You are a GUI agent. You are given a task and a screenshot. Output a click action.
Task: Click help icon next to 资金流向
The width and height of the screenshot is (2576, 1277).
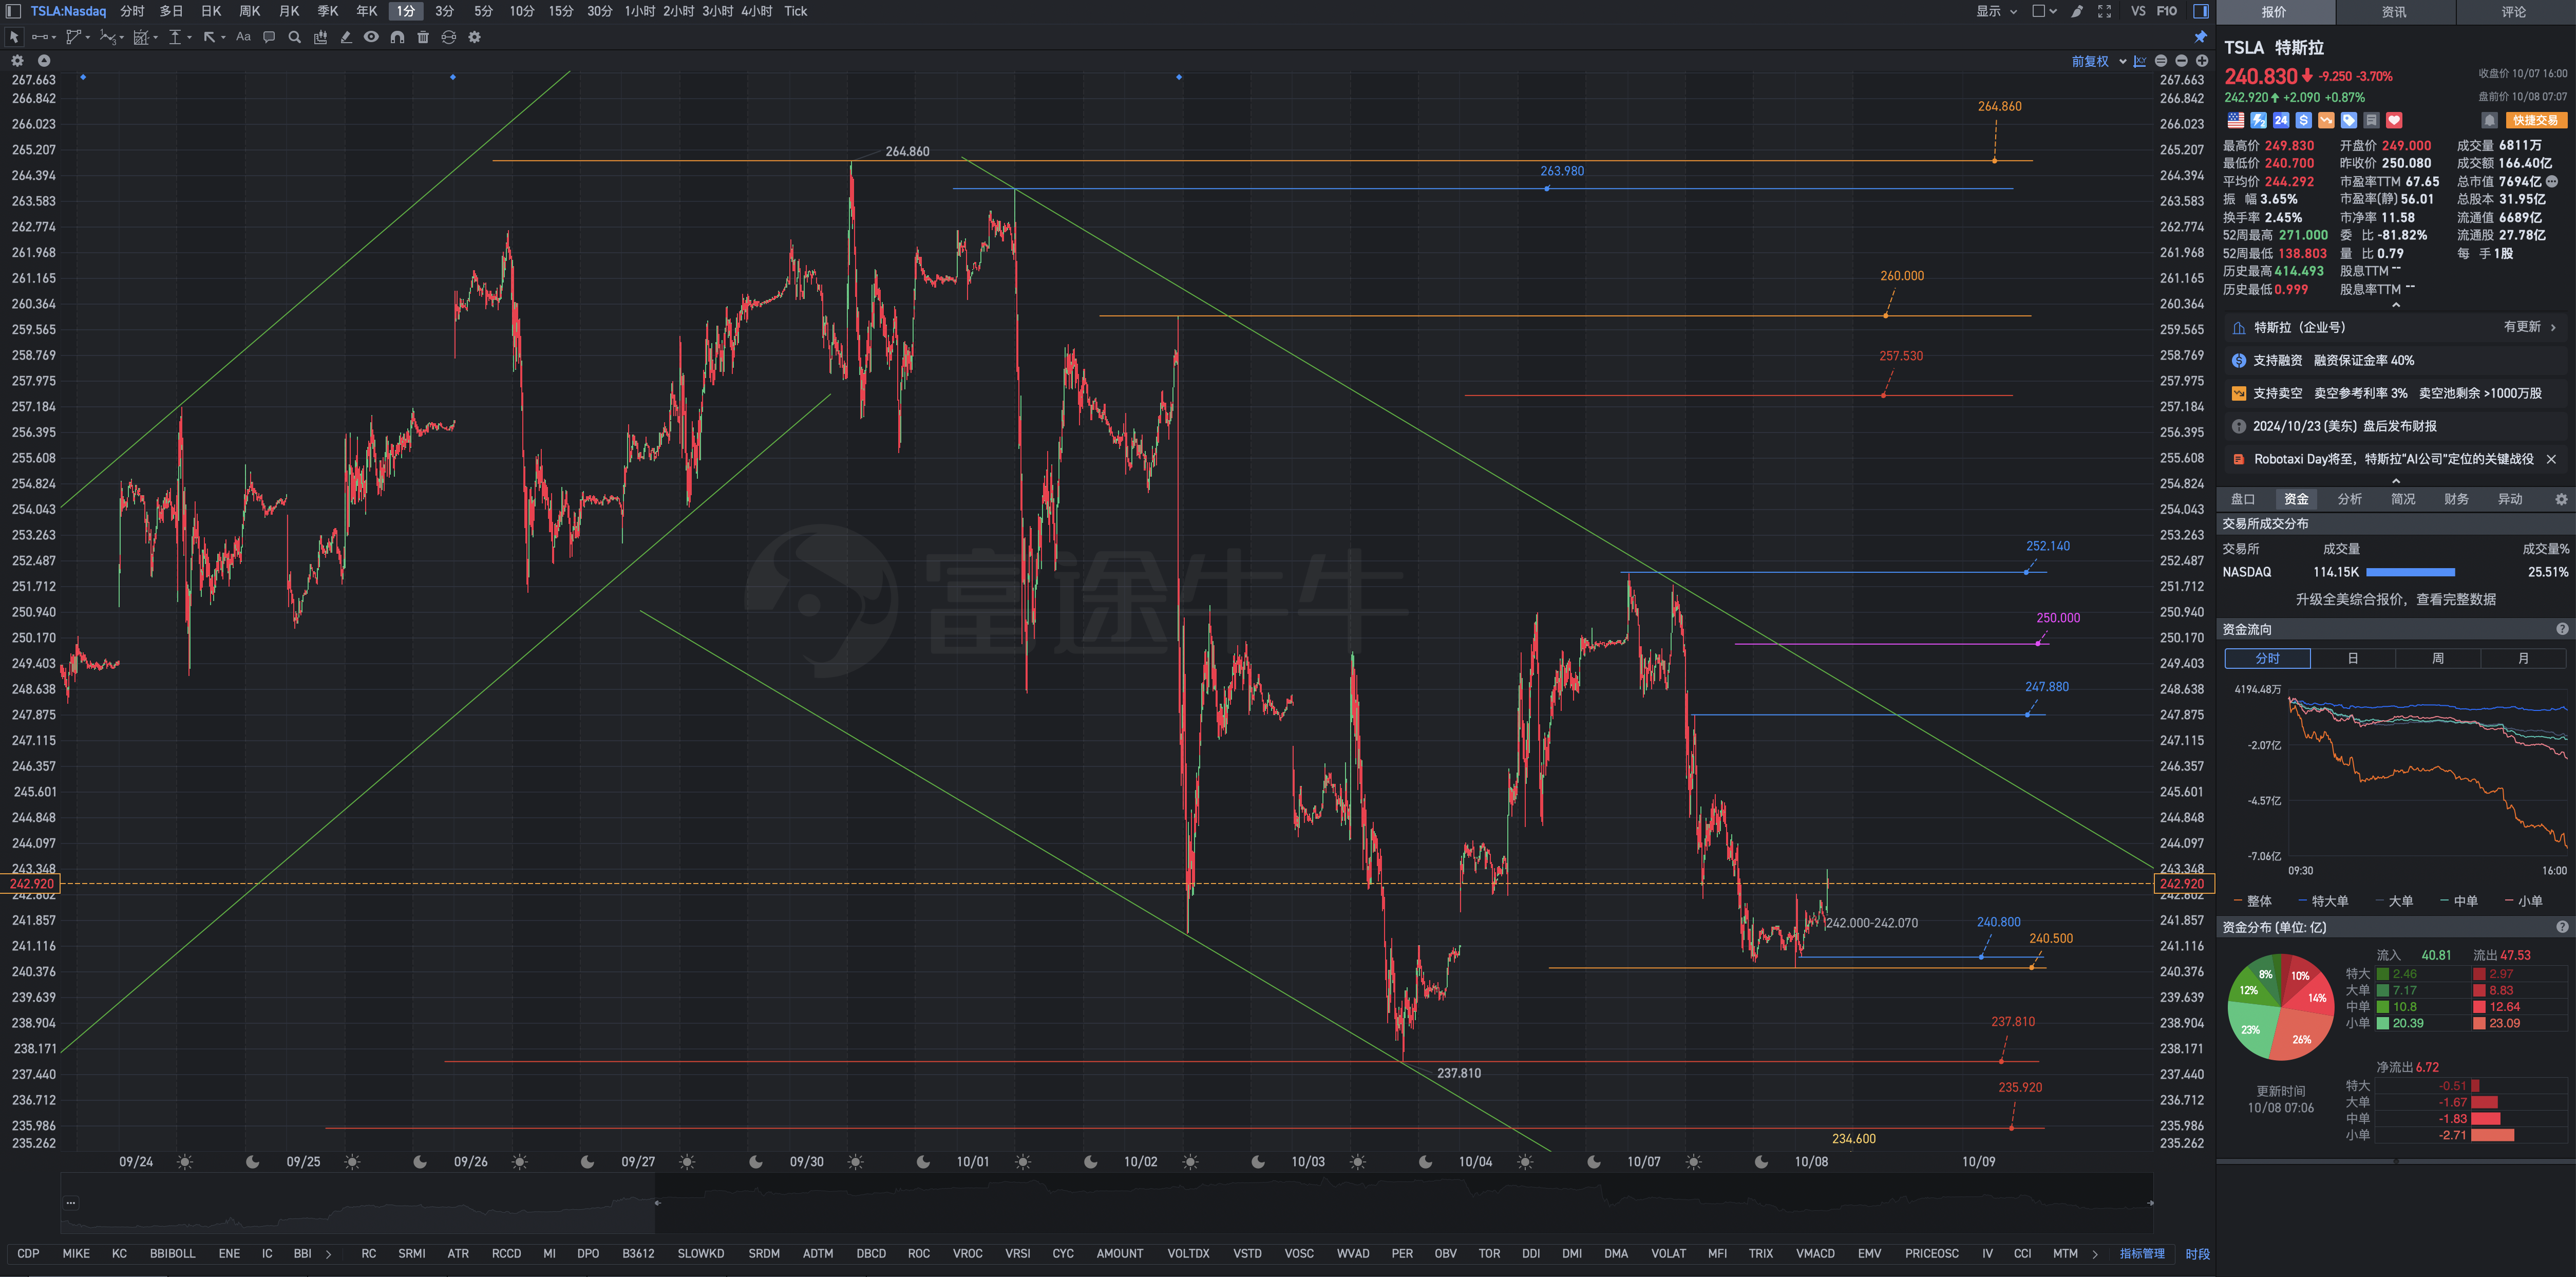2562,629
